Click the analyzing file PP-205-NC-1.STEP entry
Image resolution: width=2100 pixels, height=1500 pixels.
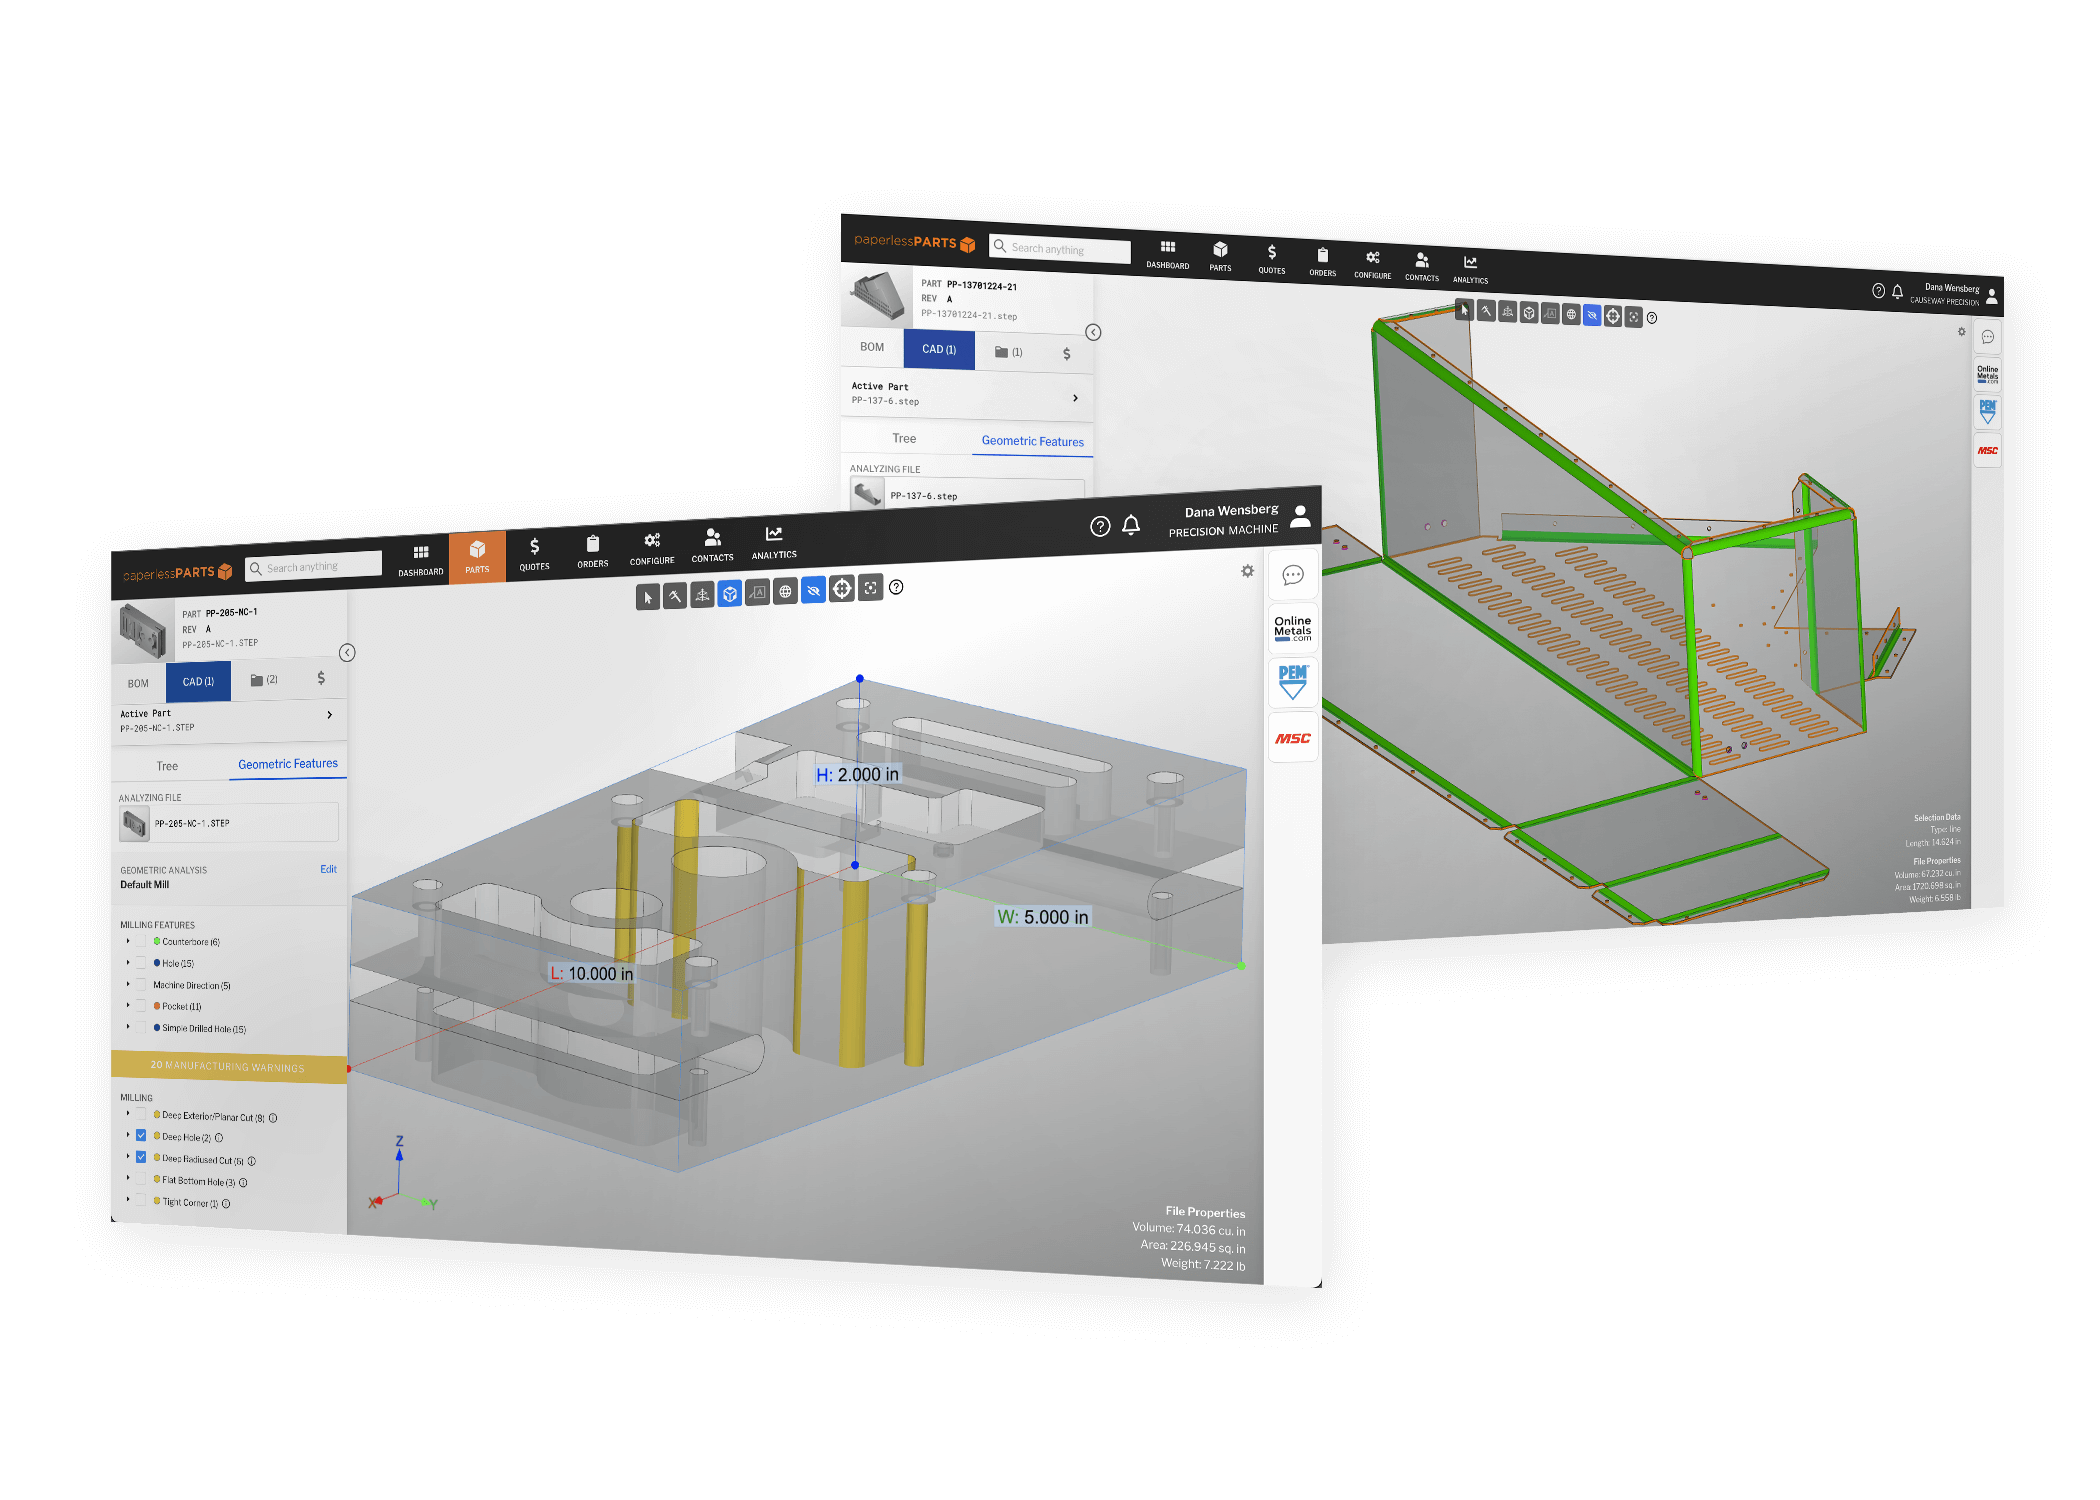point(228,823)
